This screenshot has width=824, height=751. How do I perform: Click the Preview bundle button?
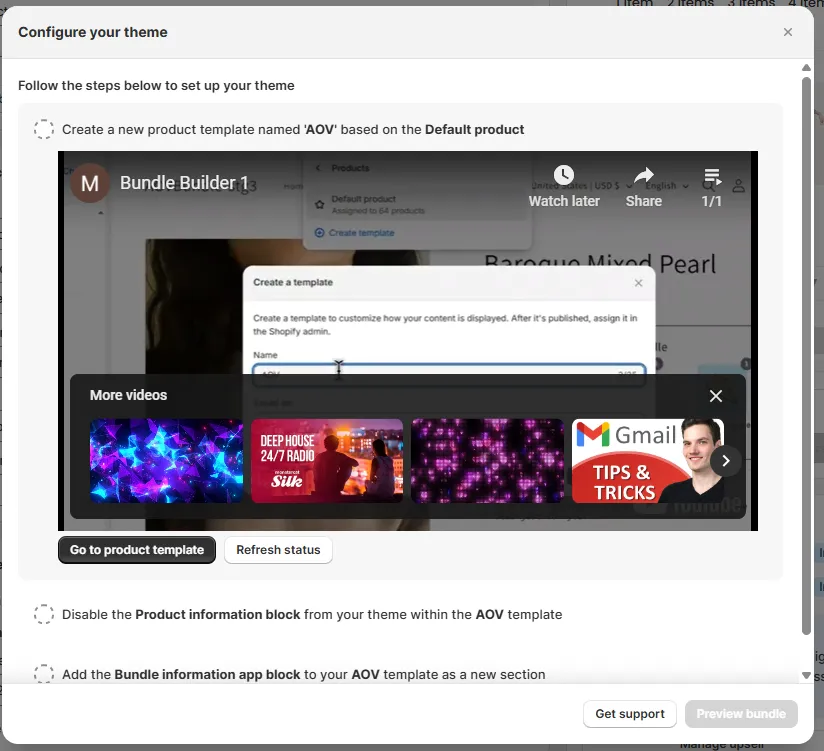(x=741, y=714)
